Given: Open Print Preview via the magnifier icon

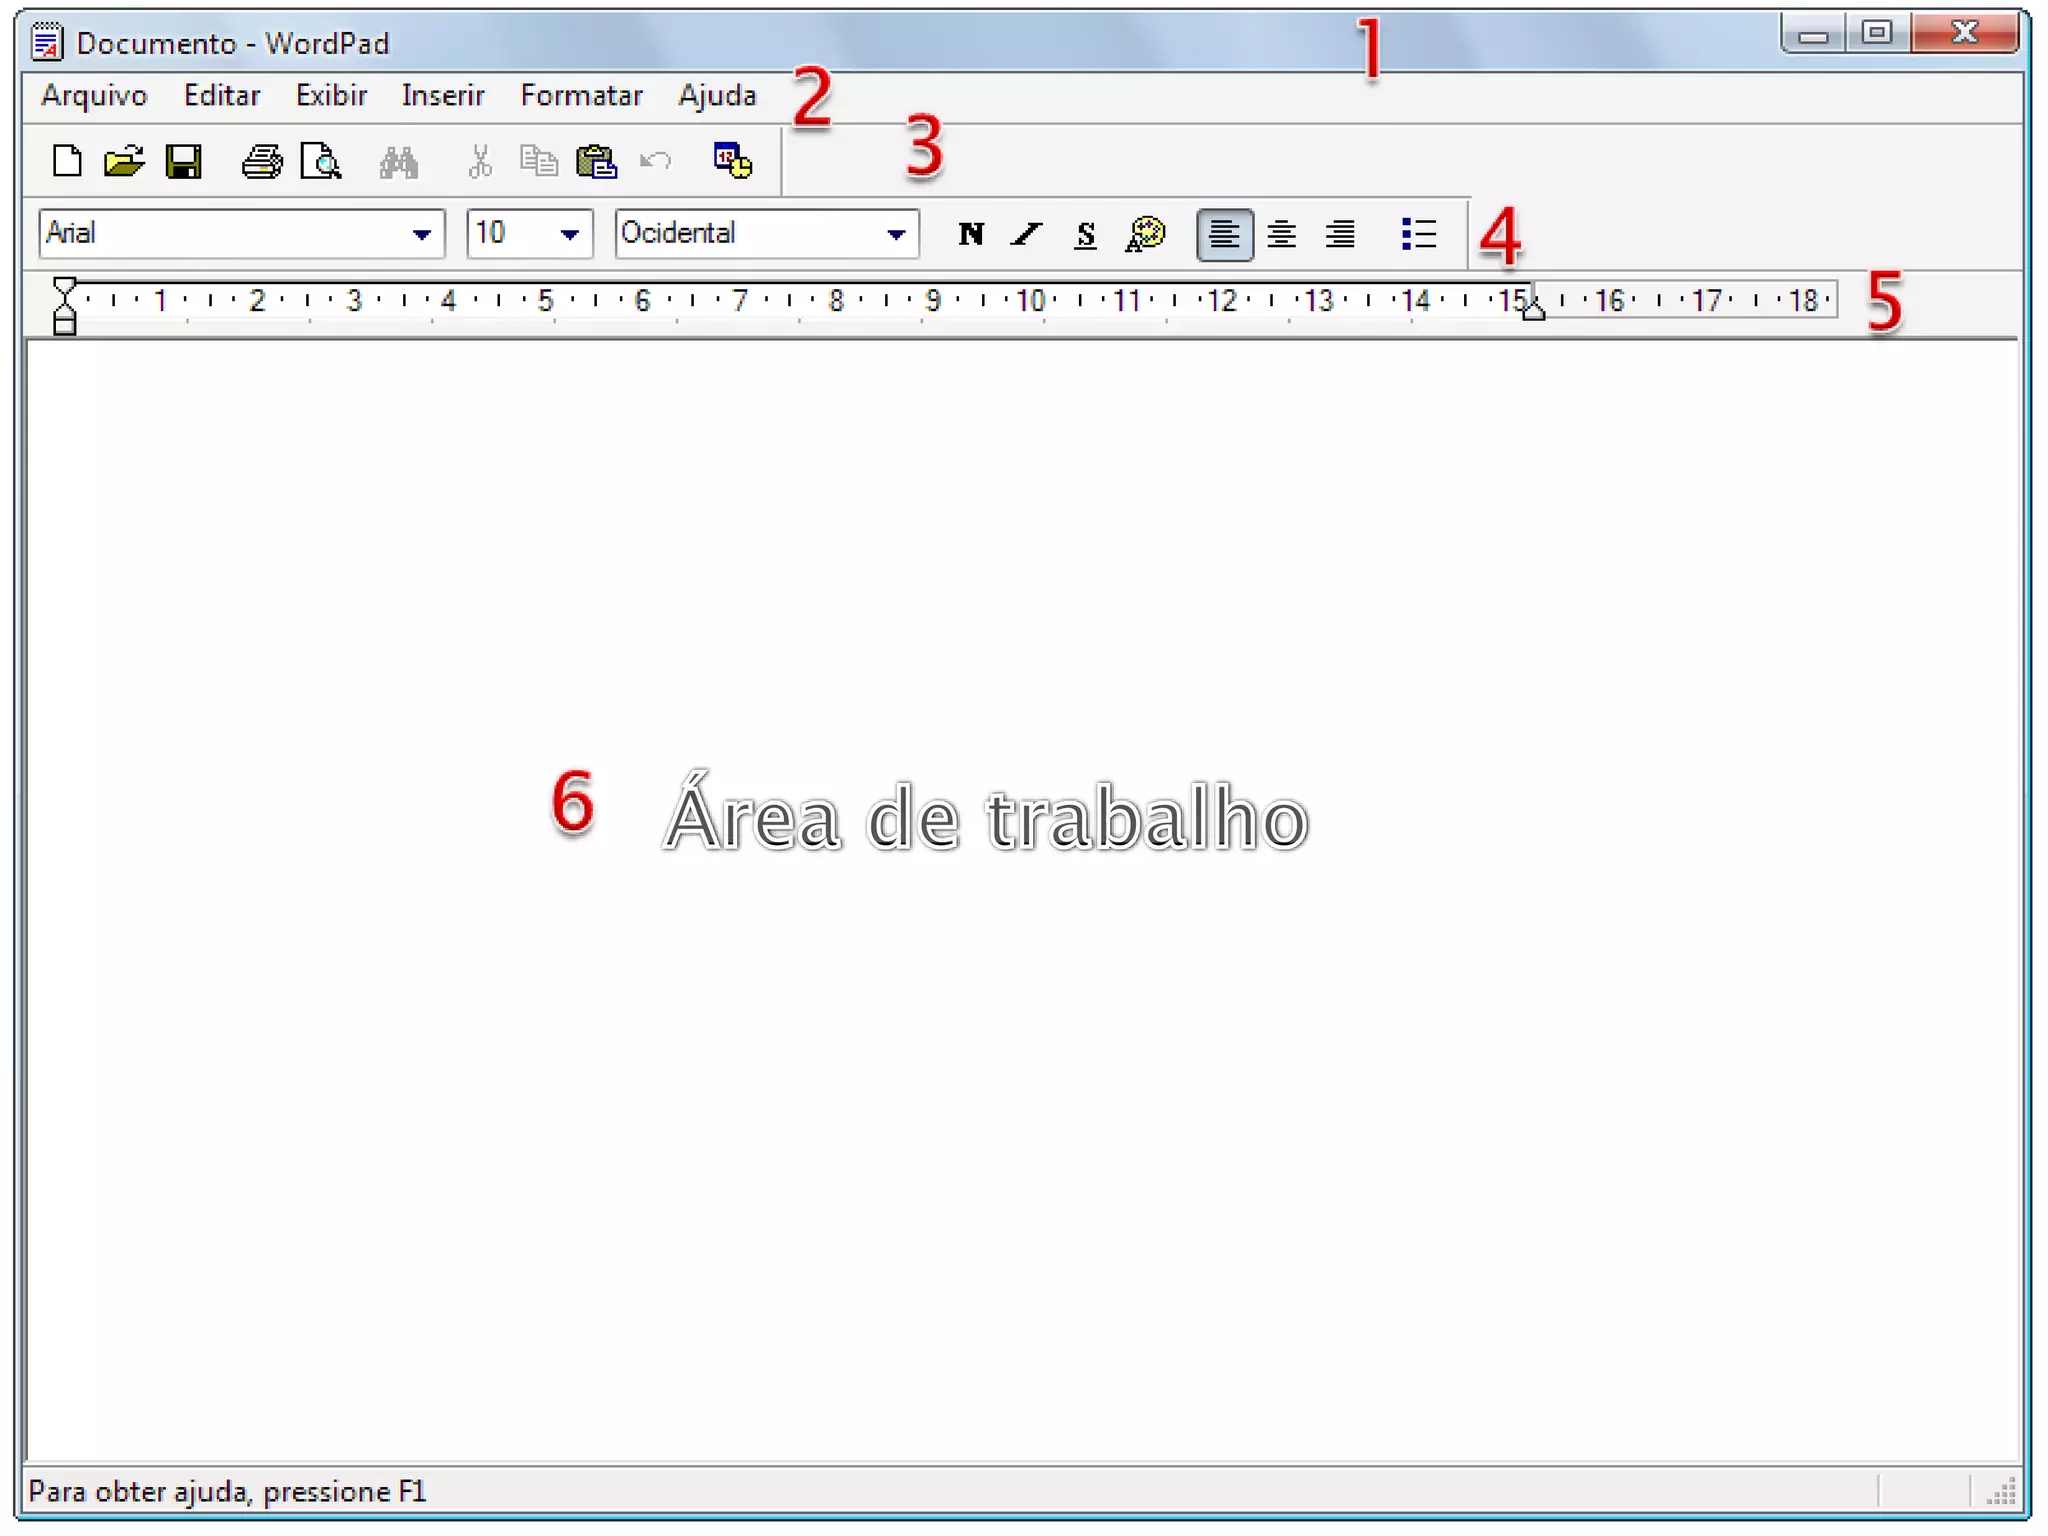Looking at the screenshot, I should (321, 161).
